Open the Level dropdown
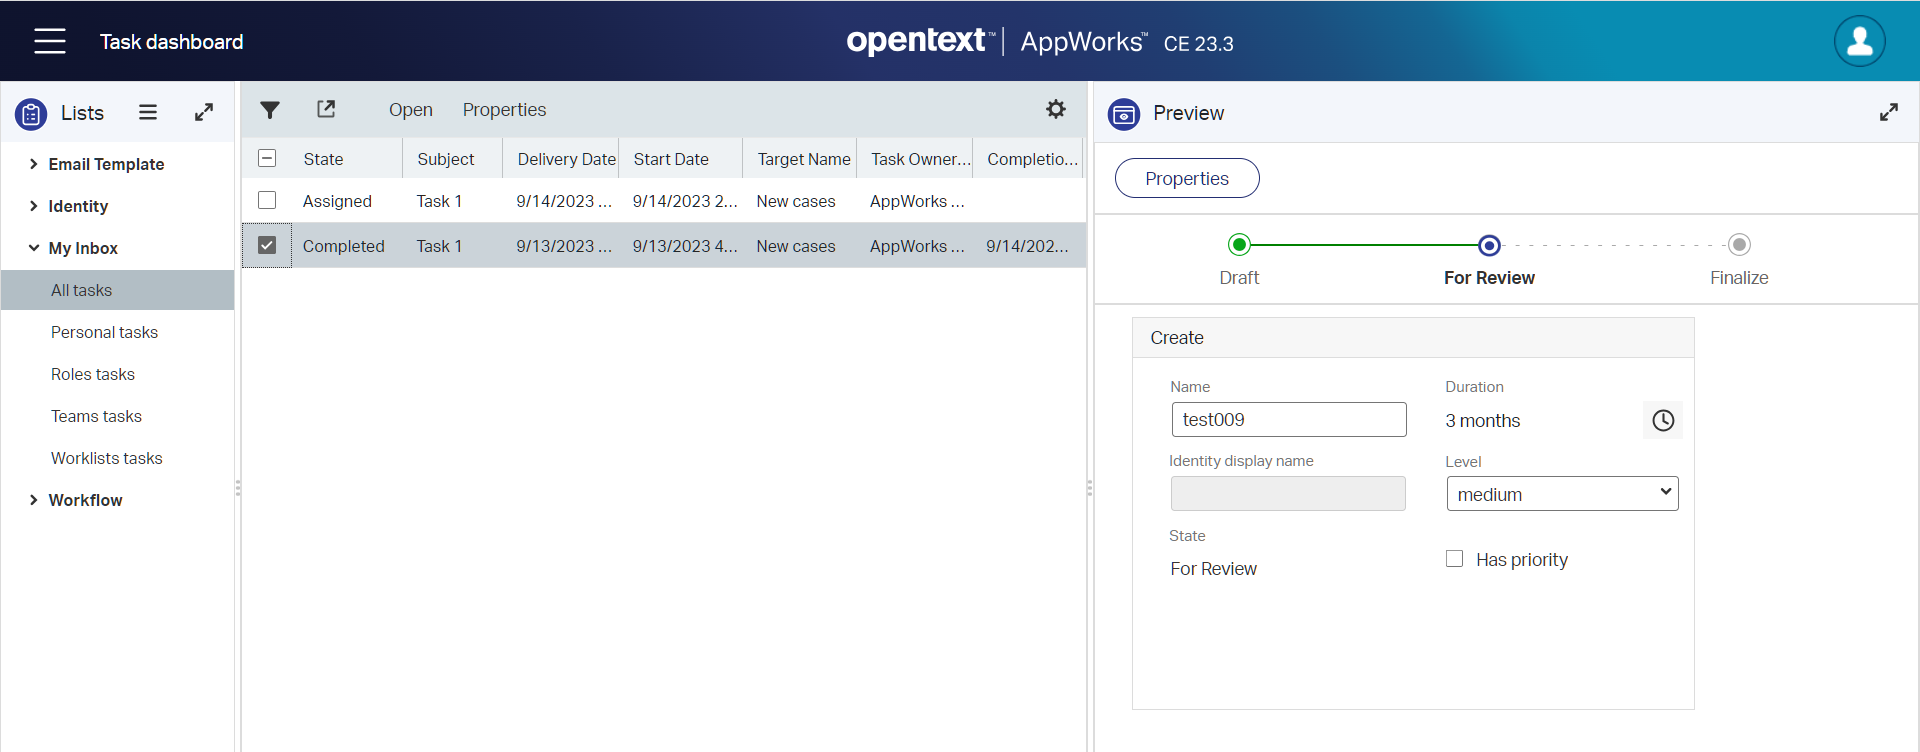 tap(1561, 494)
